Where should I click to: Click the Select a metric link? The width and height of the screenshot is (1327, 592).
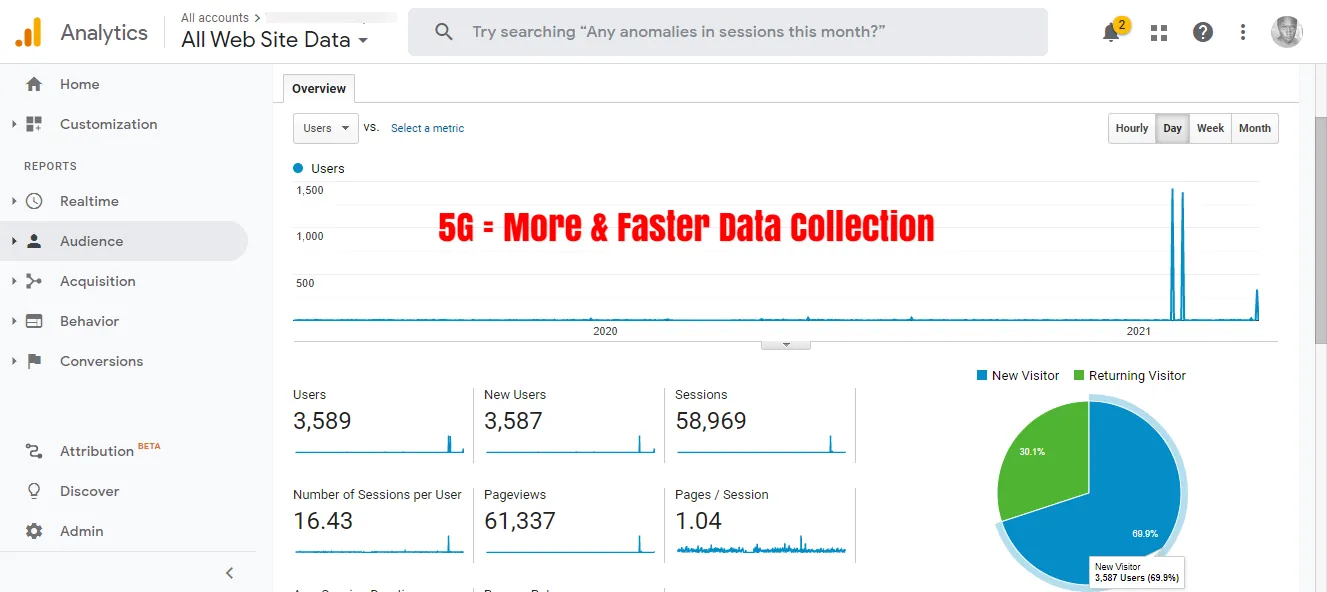(427, 128)
